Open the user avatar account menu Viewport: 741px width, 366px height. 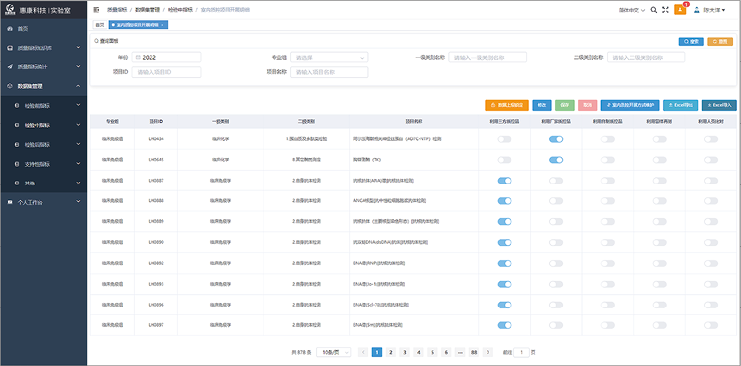[709, 9]
